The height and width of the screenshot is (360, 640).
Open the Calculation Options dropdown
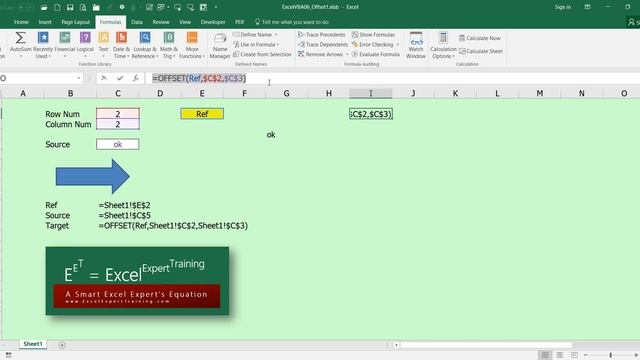click(443, 45)
